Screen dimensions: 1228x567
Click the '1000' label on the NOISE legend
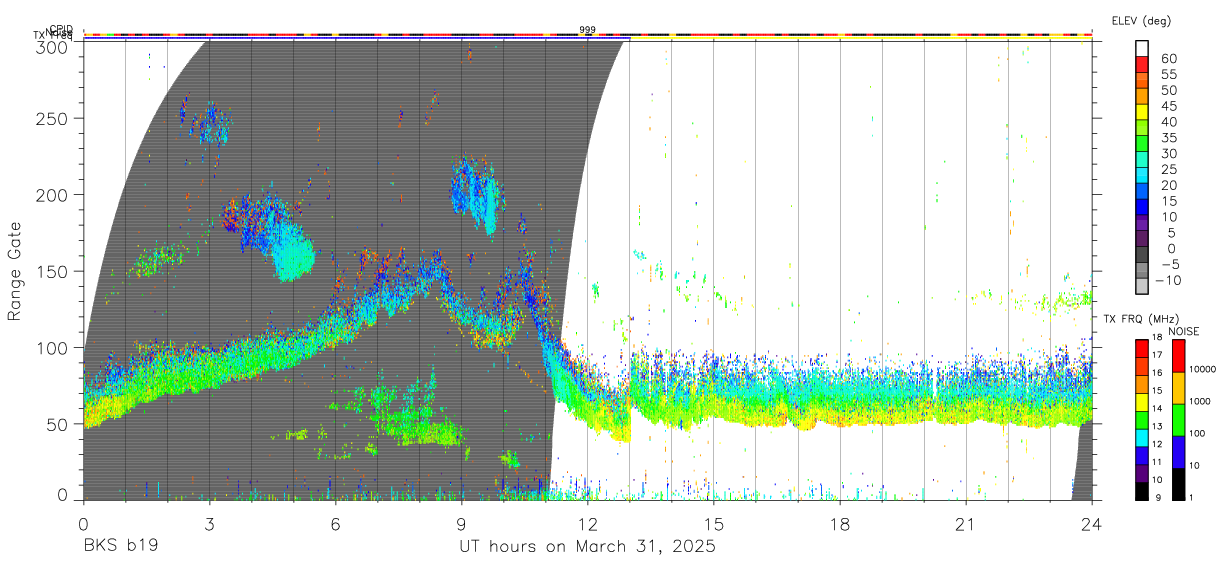(1200, 402)
